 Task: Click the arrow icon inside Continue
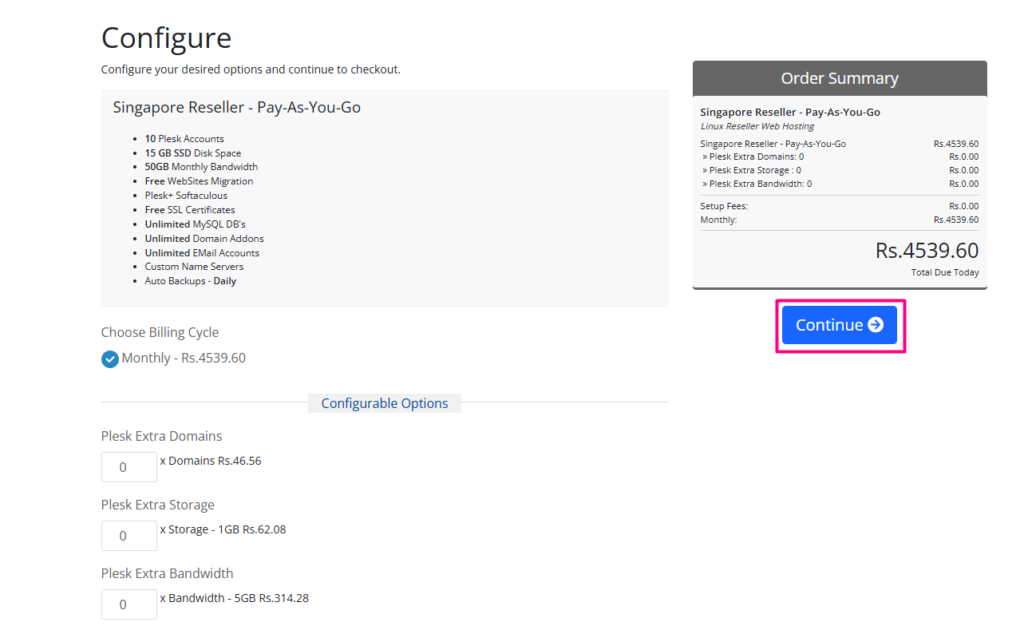coord(875,325)
